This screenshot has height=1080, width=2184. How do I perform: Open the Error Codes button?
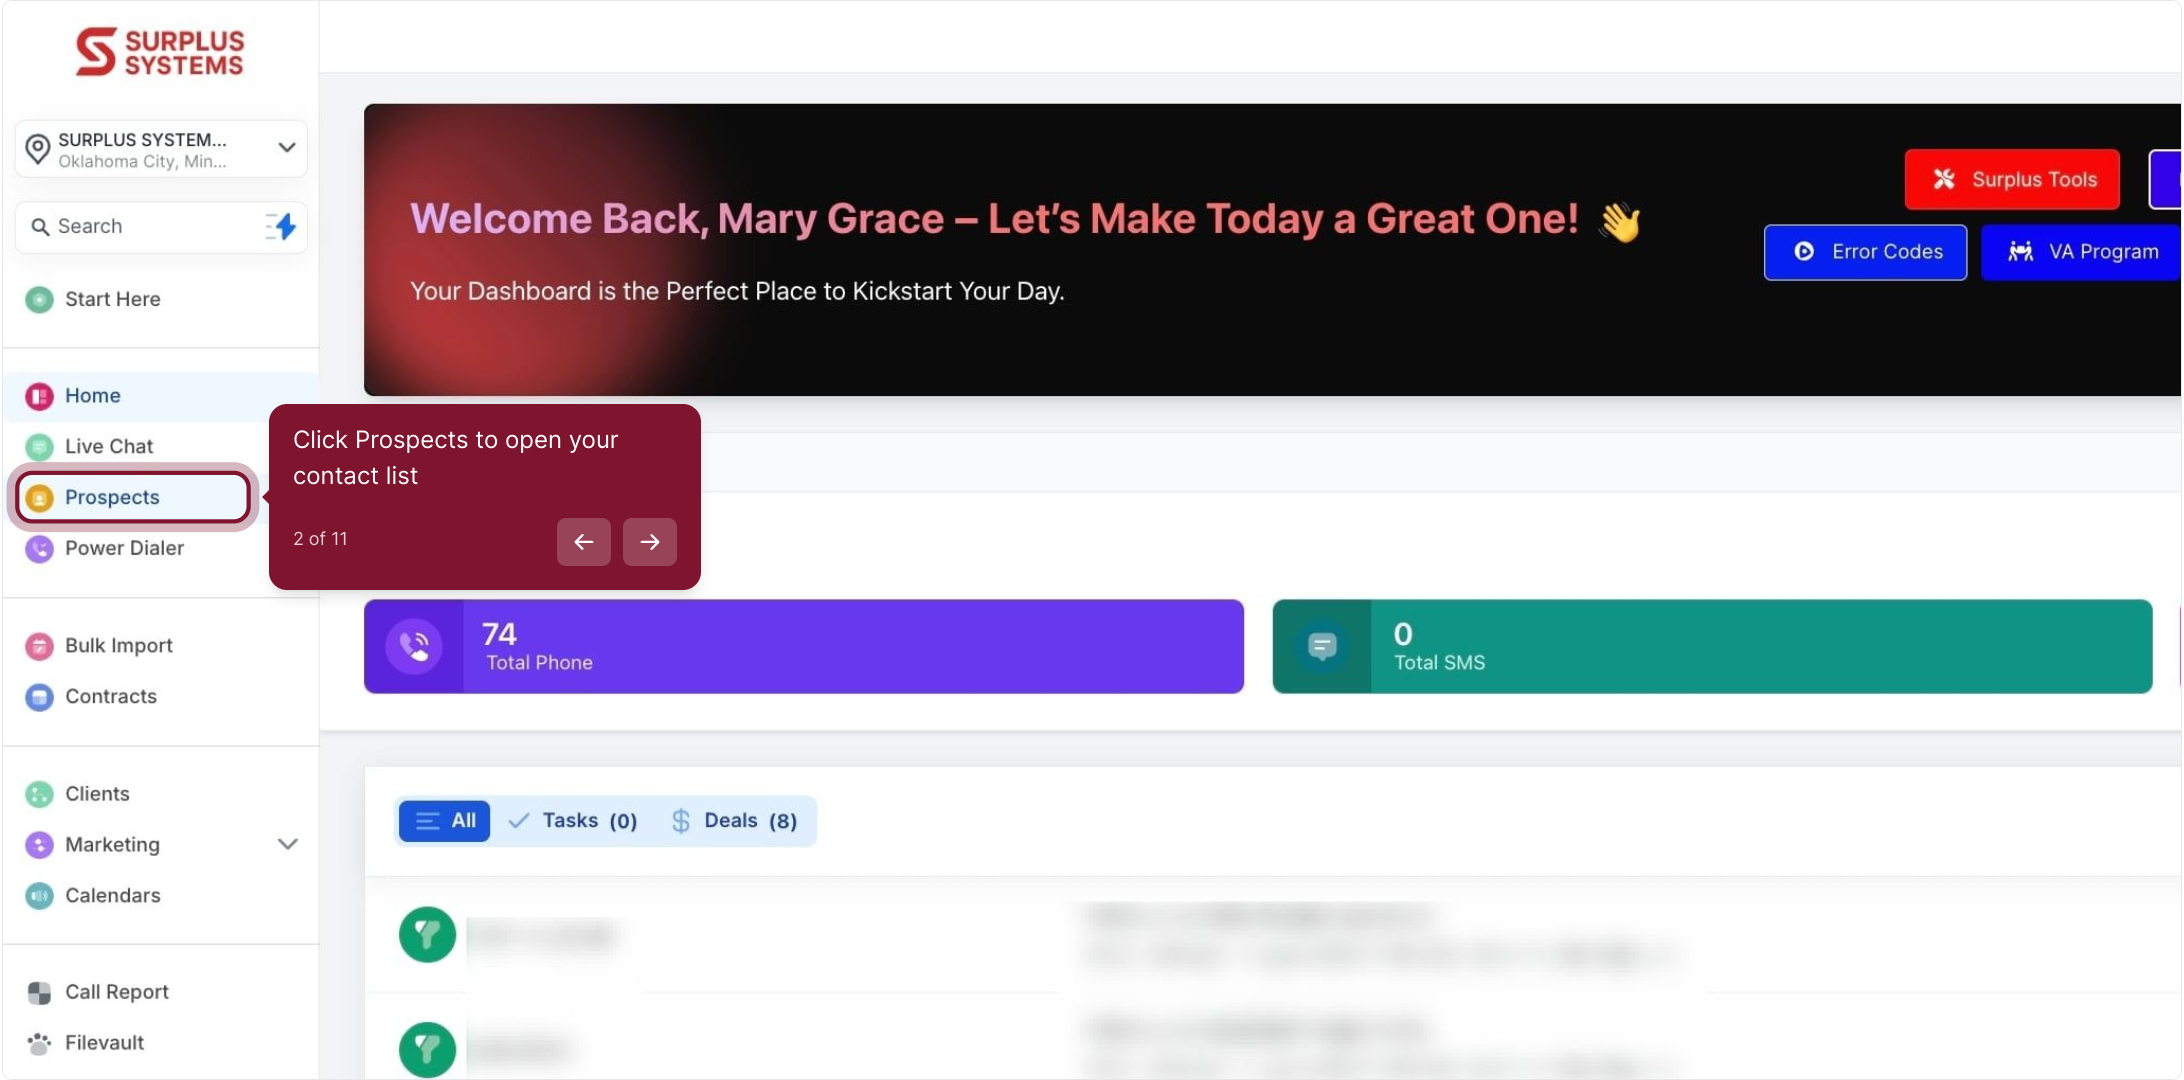[x=1865, y=252]
